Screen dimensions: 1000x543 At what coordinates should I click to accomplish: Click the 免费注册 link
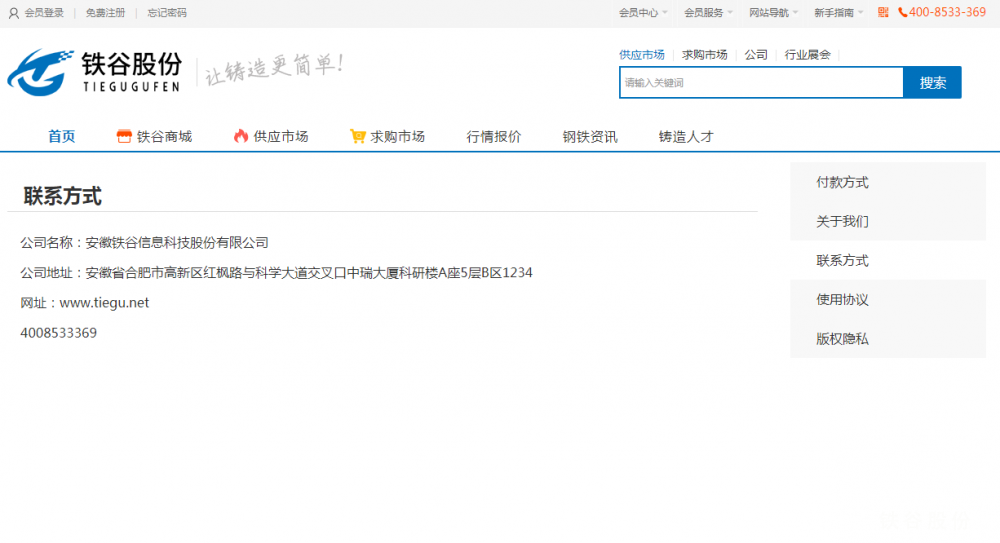(105, 13)
